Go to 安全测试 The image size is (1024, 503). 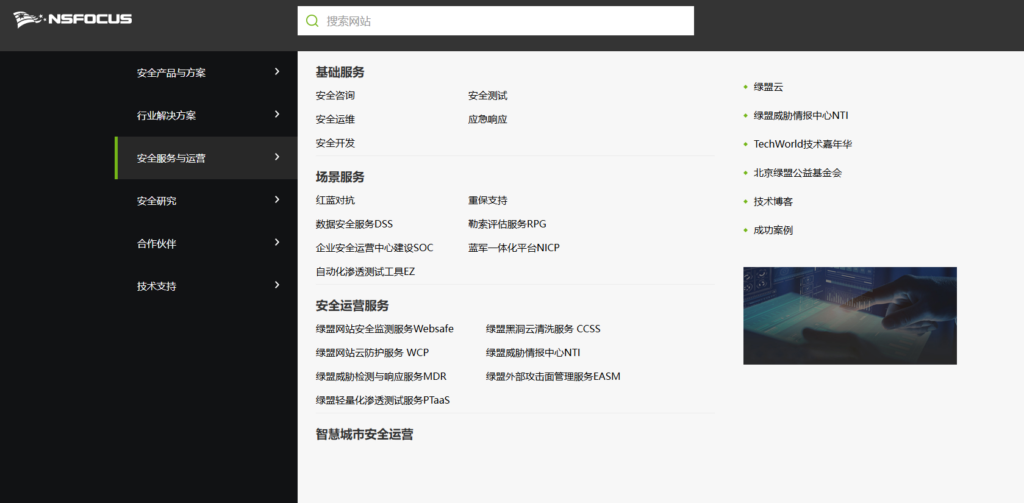(x=487, y=95)
